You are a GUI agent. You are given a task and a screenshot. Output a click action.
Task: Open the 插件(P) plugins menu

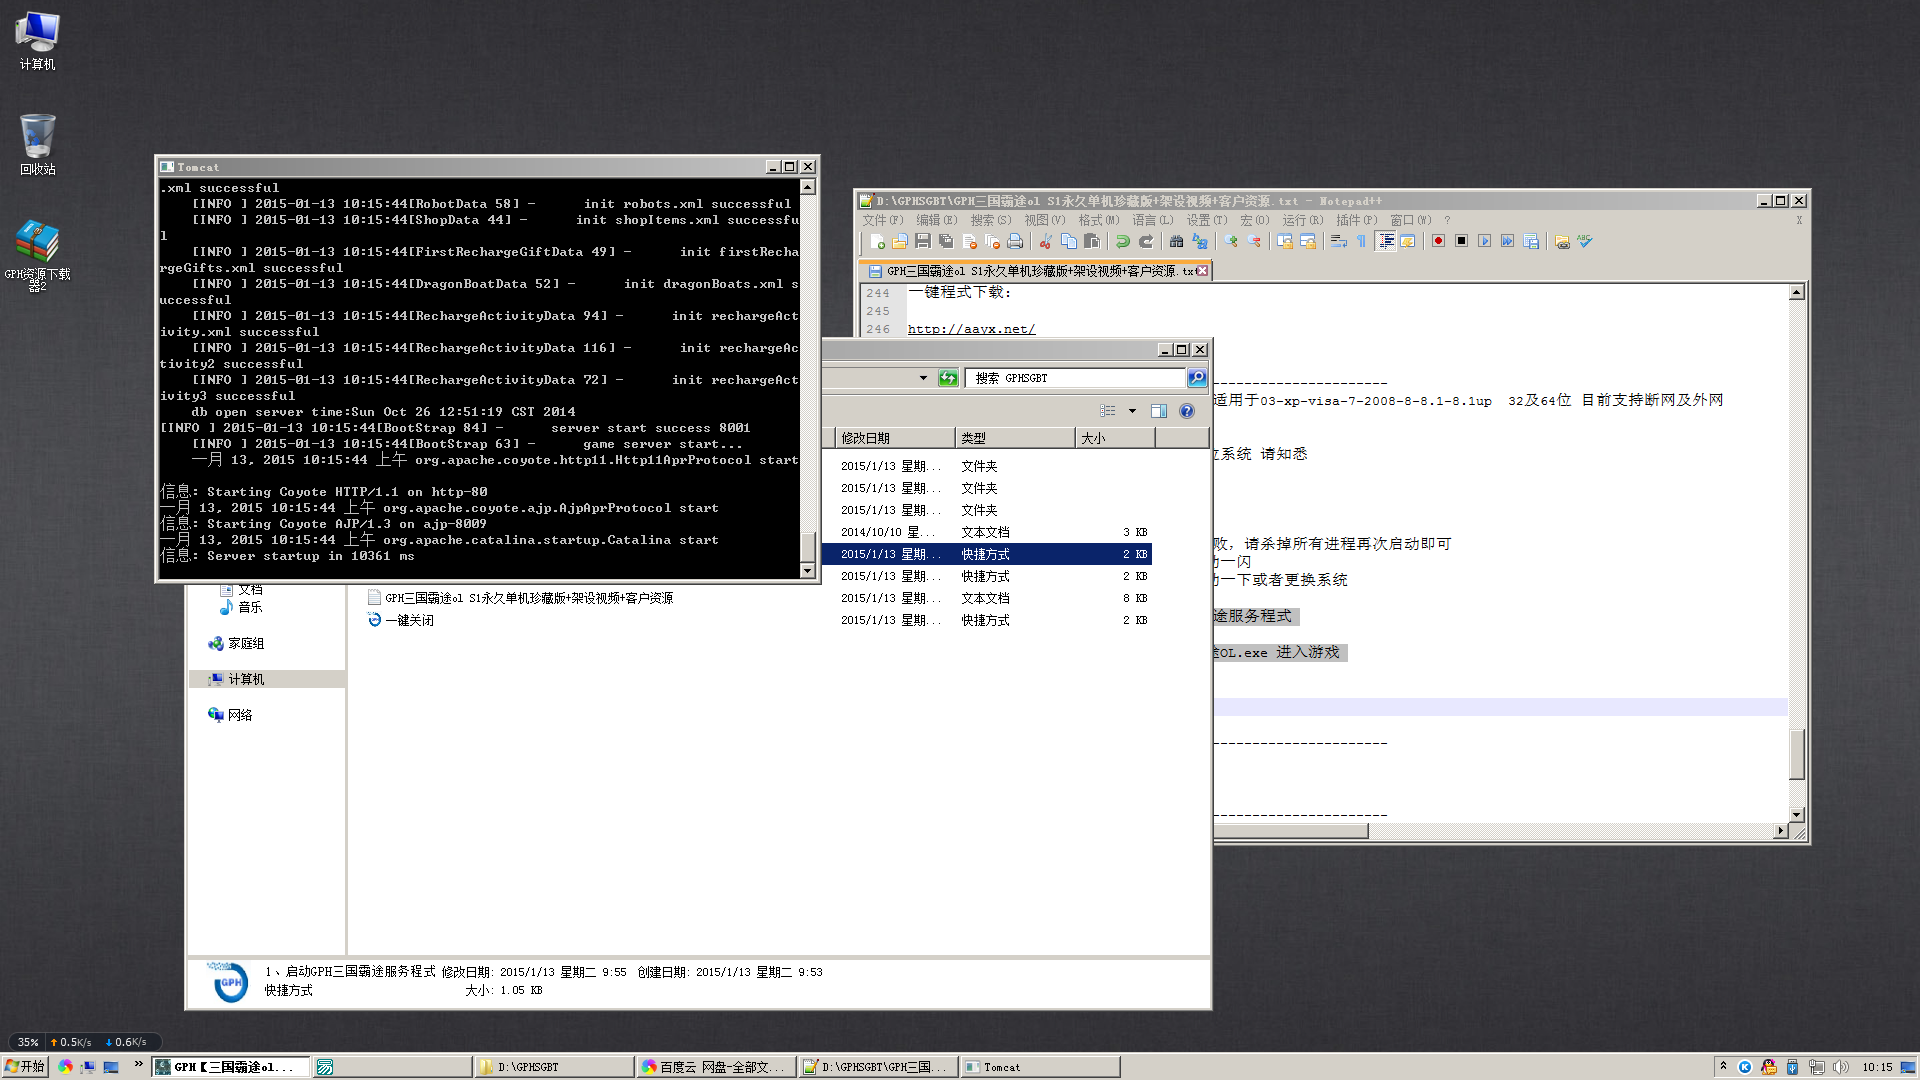tap(1356, 220)
